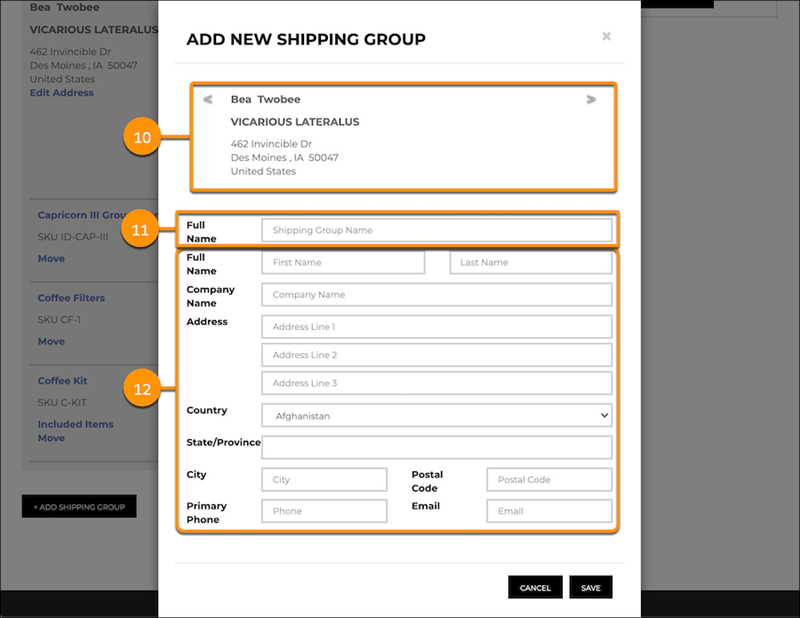Click into Address Line 3 field
Viewport: 800px width, 618px height.
click(x=436, y=383)
